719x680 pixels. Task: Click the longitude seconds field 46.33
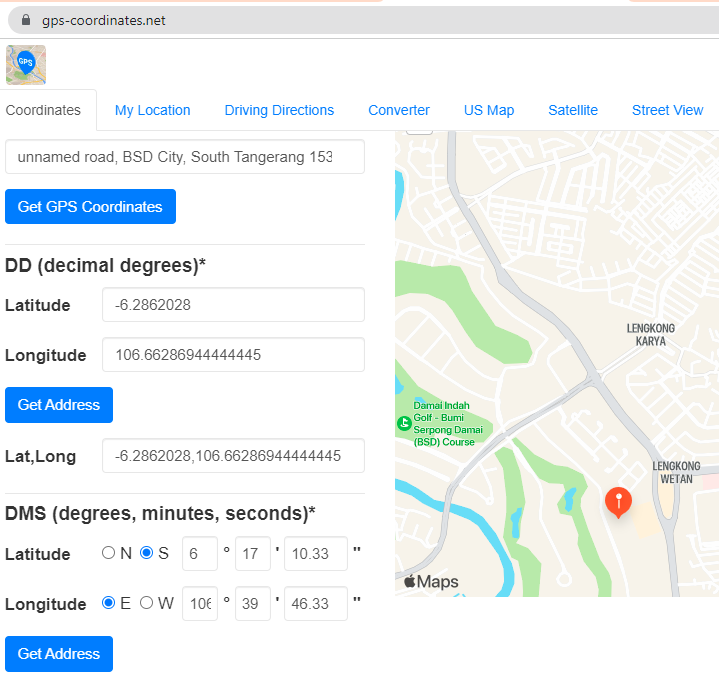pyautogui.click(x=316, y=603)
